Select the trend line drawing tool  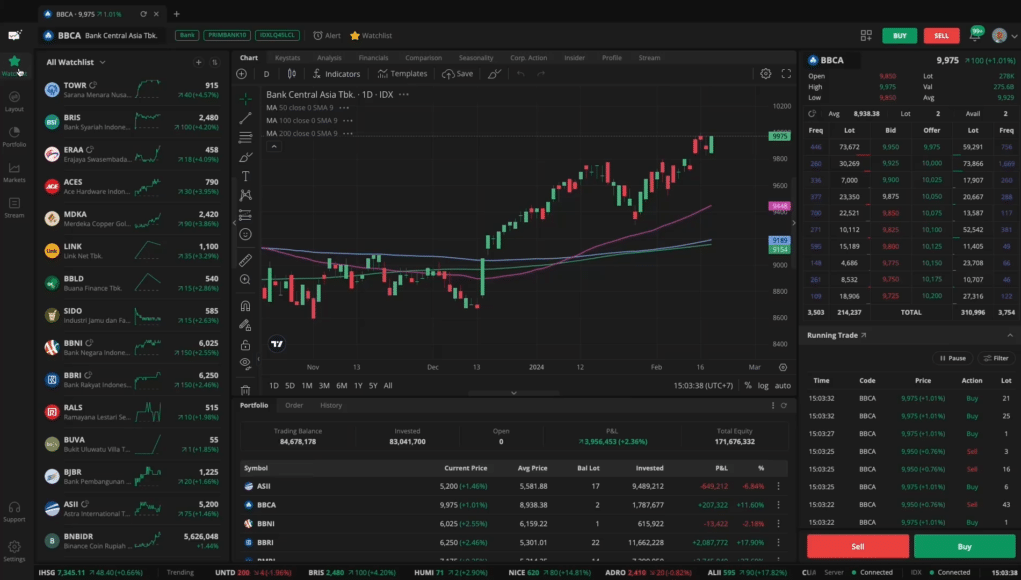click(x=246, y=118)
